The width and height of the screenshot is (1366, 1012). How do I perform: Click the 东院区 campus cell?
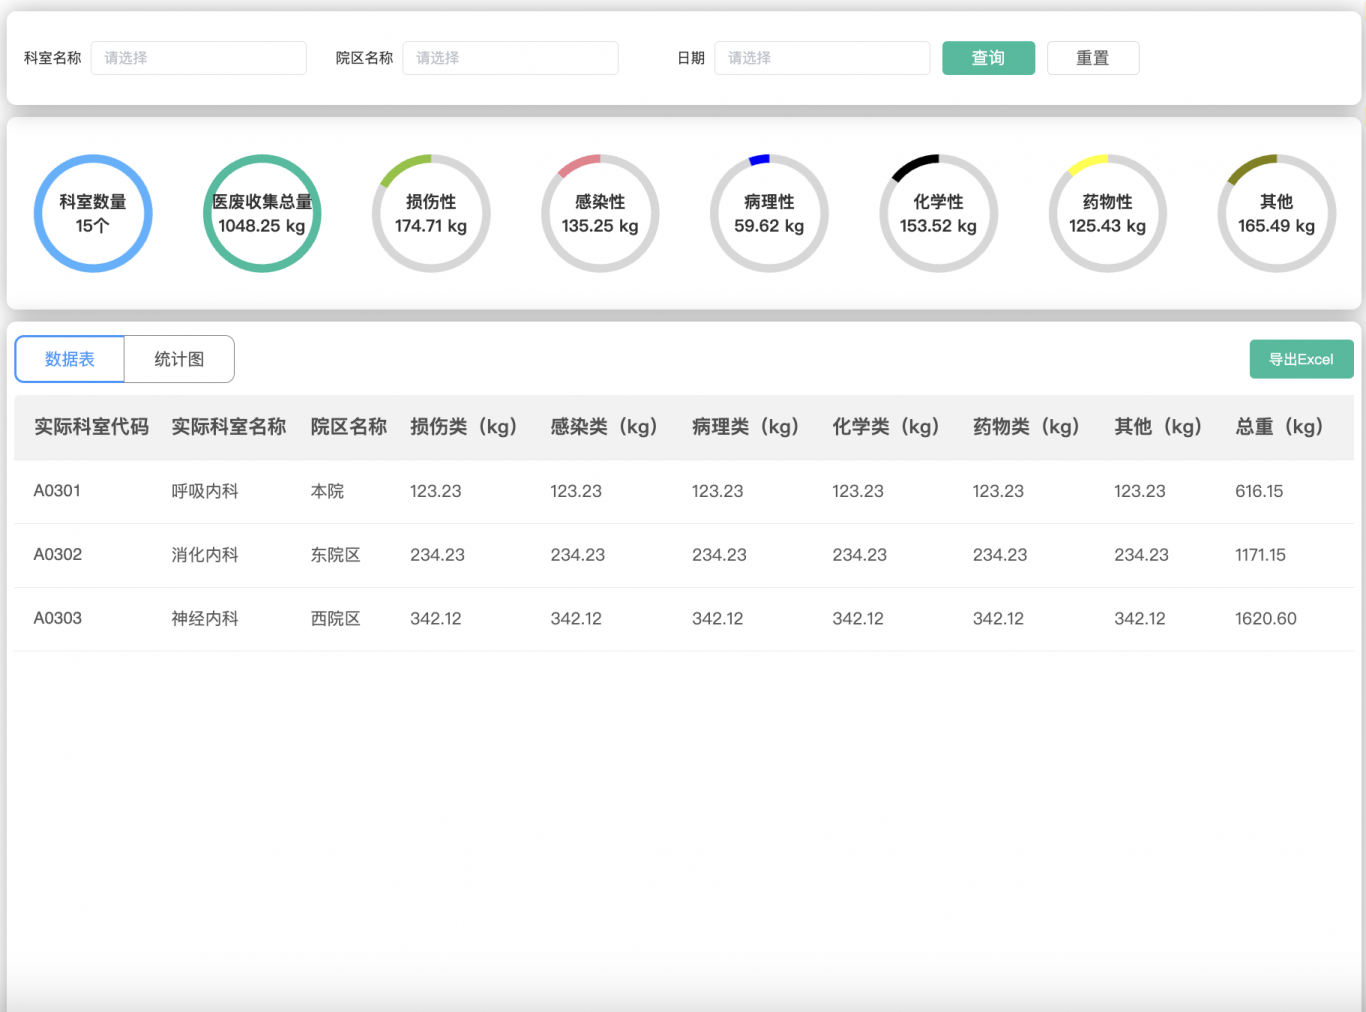[335, 555]
